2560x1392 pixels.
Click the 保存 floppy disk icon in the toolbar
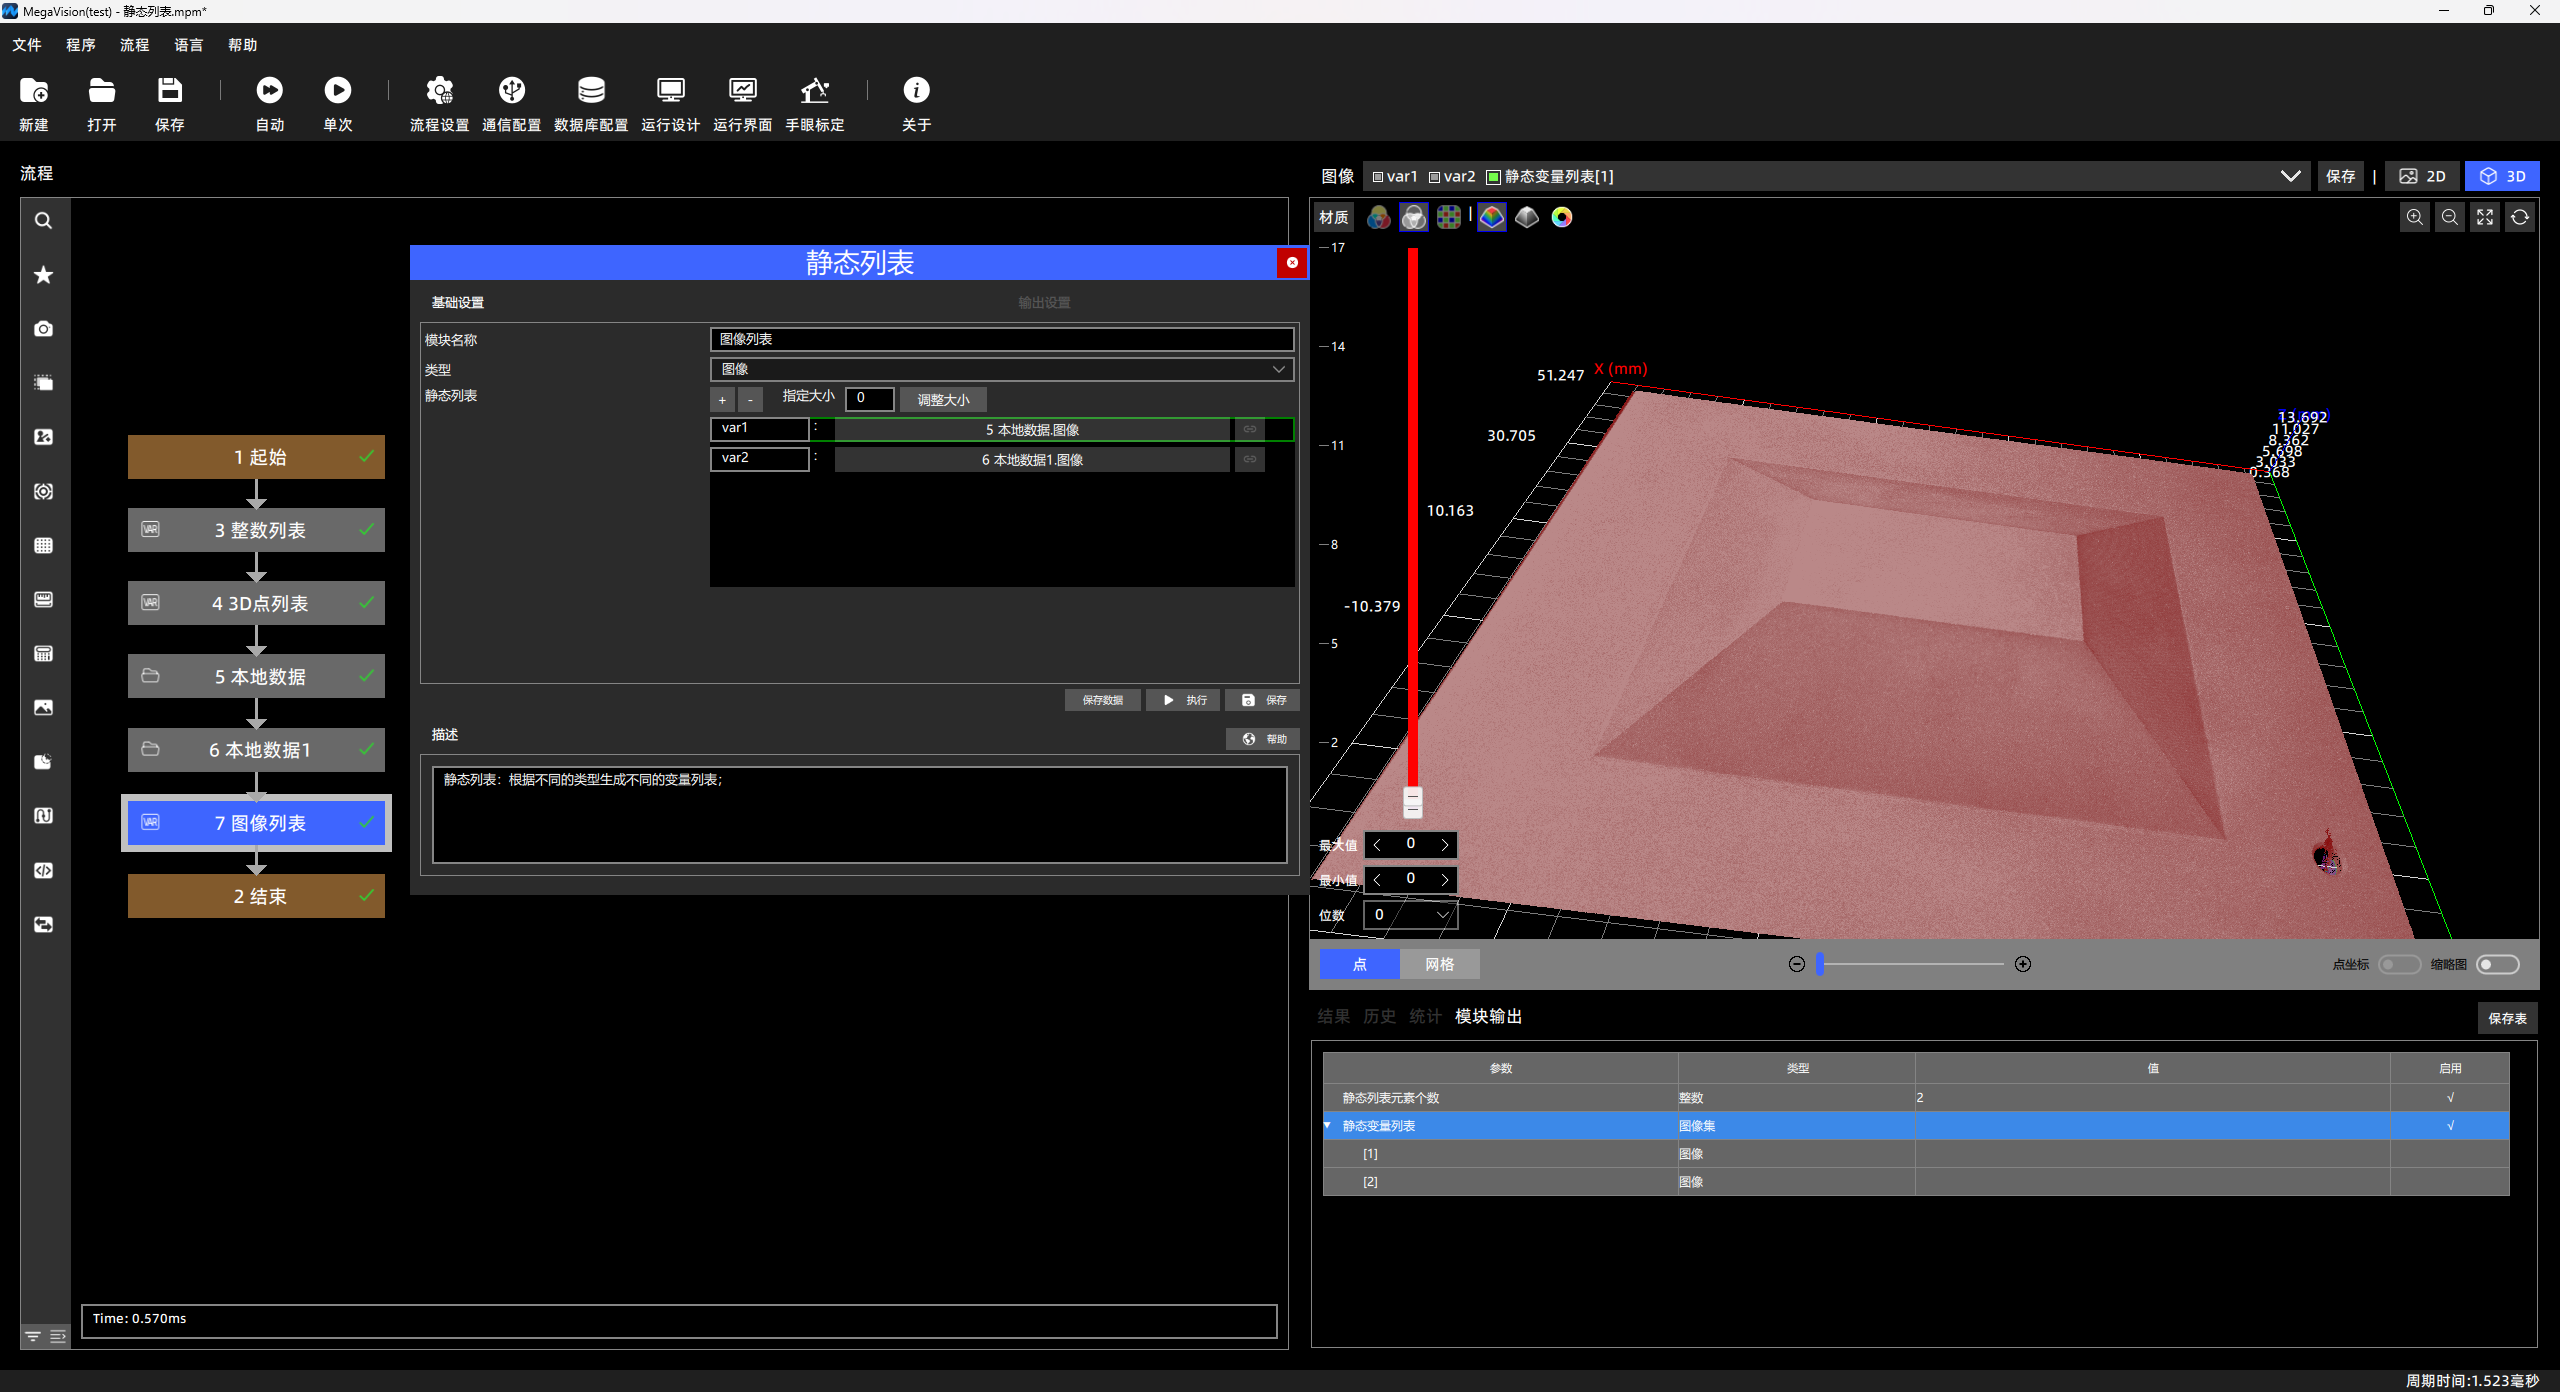[170, 91]
